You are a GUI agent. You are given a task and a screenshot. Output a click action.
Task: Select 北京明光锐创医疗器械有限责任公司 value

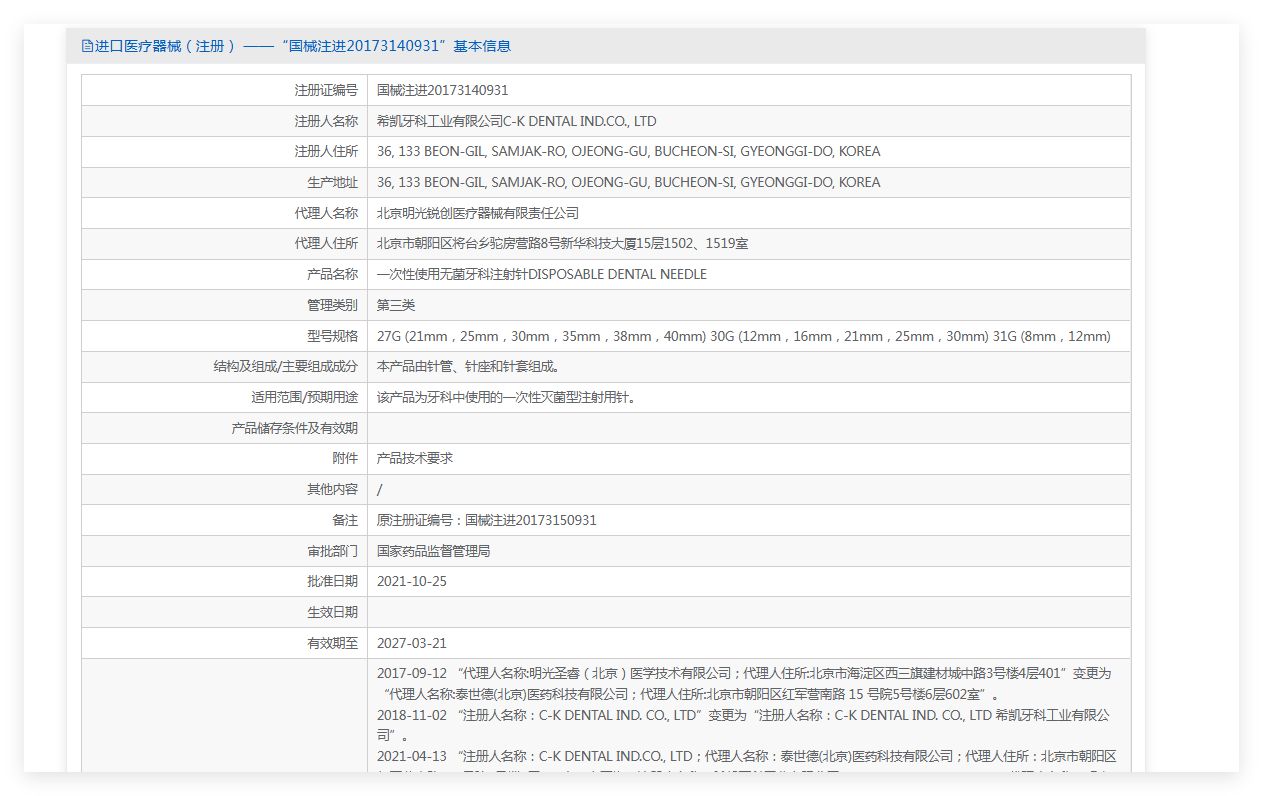478,213
